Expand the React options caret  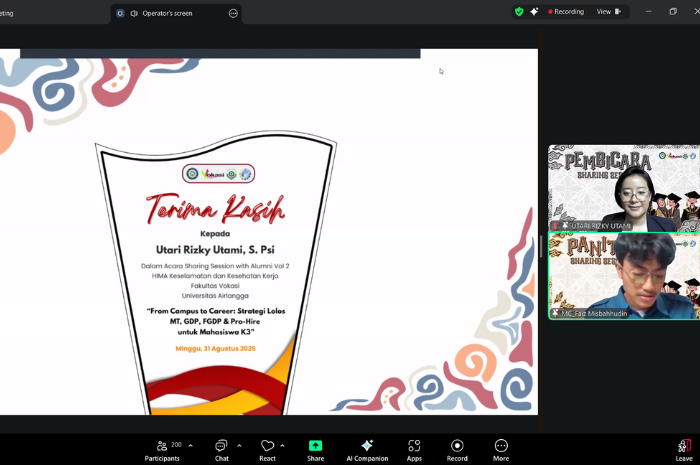pyautogui.click(x=282, y=445)
